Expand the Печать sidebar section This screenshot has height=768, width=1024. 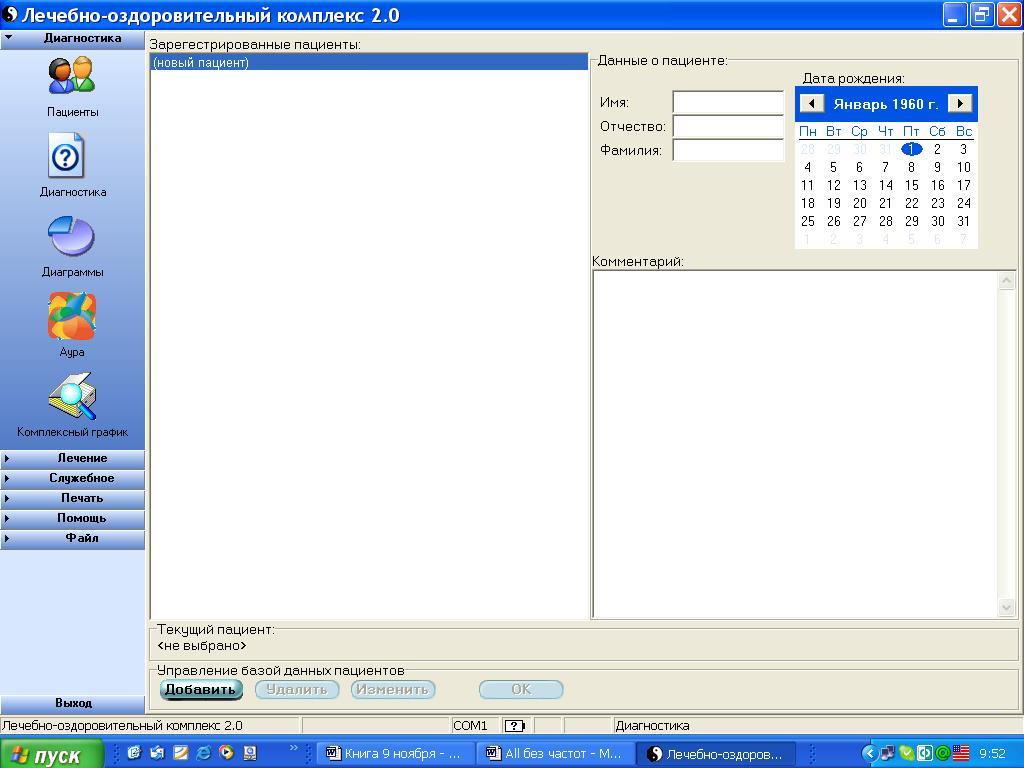(x=73, y=498)
